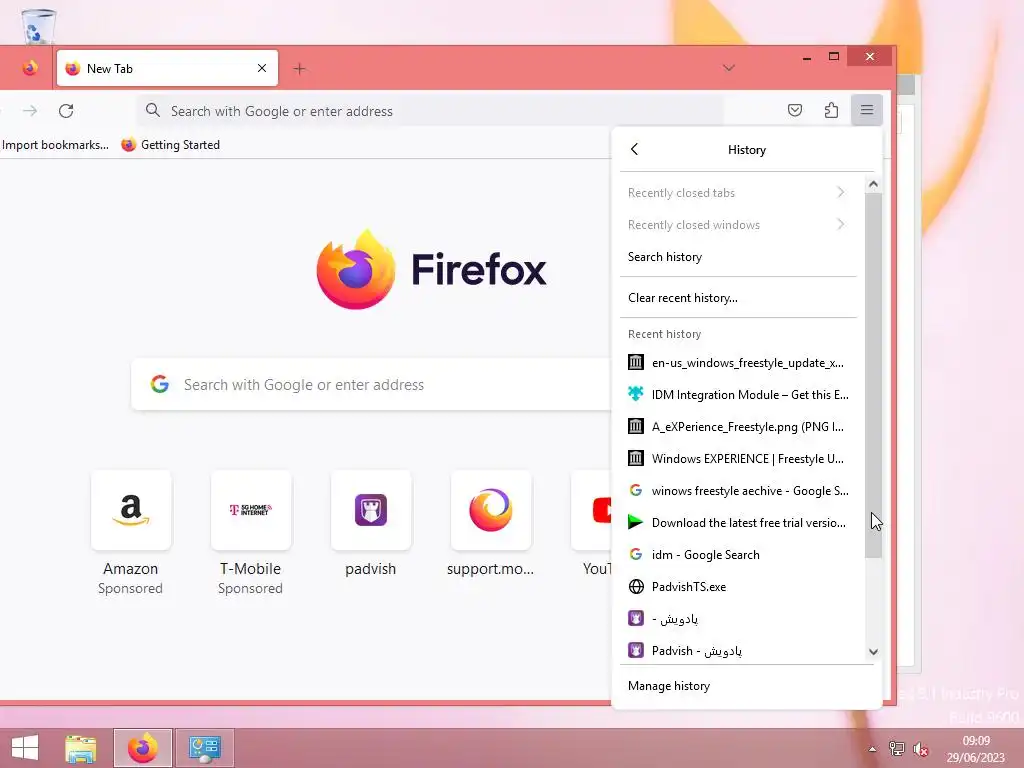Open PadvishTS.exe history entry

(737, 586)
